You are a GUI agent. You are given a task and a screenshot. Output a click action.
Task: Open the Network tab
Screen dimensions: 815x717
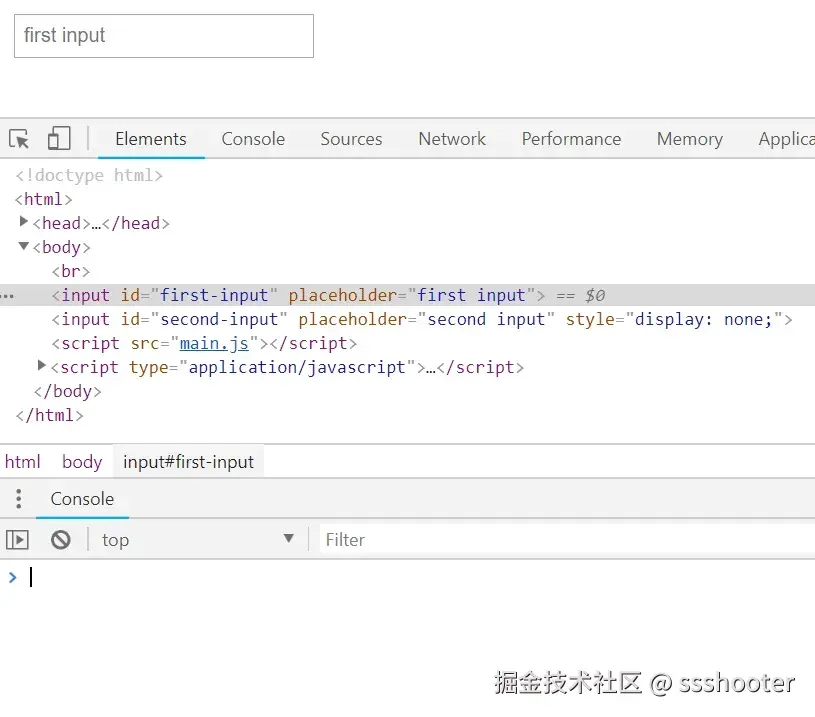coord(452,139)
